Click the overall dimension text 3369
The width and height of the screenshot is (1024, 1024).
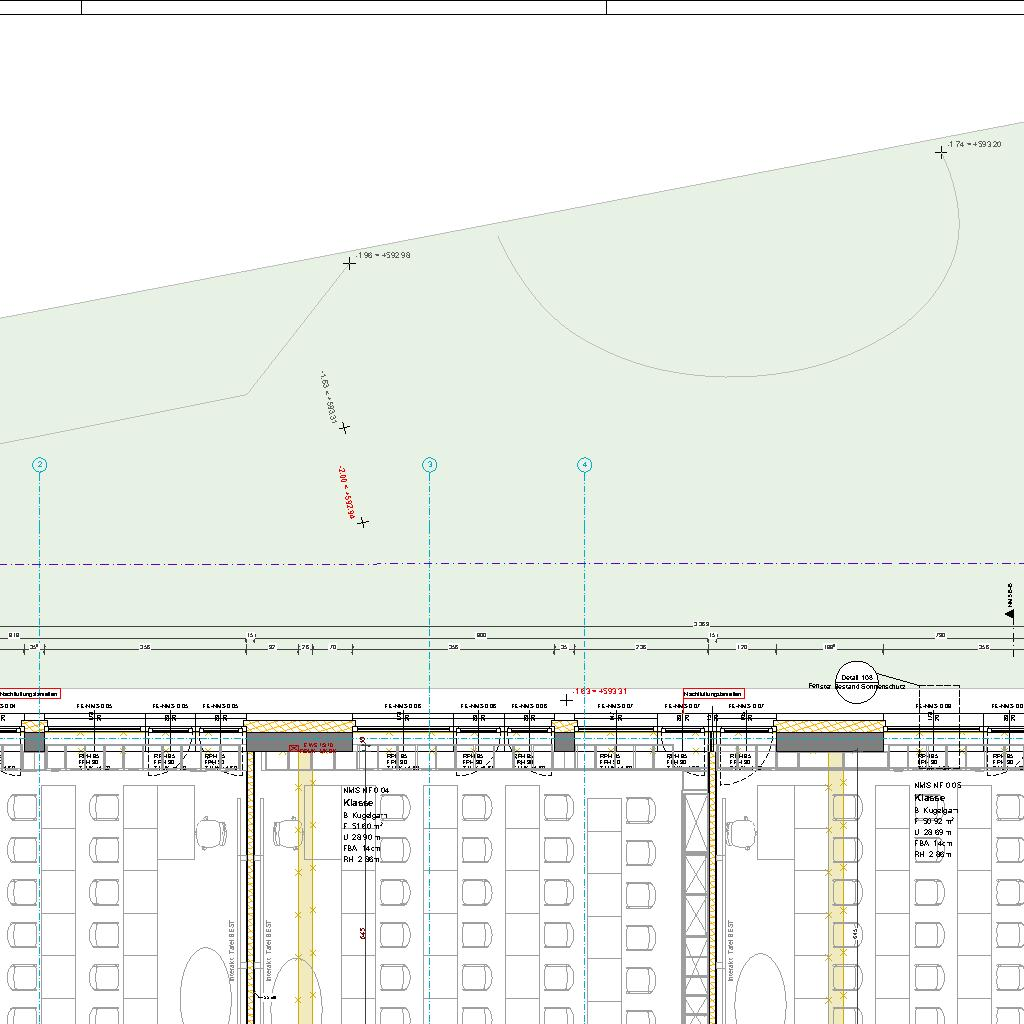701,624
